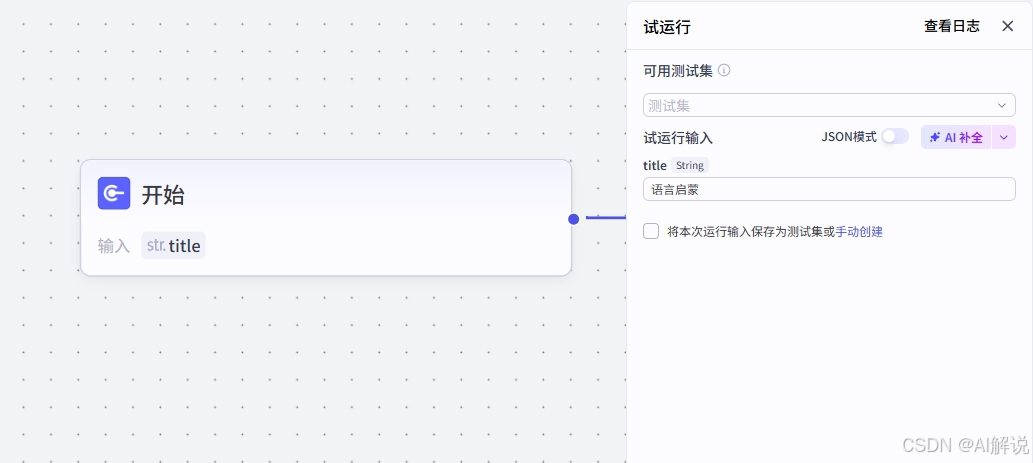Click the String type badge next to title

[x=690, y=165]
